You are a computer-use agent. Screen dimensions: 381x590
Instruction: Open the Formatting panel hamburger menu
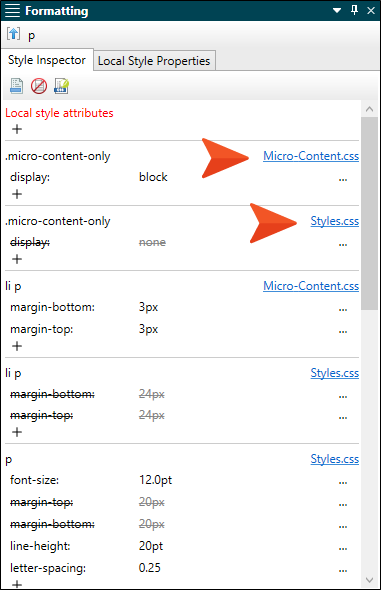pos(12,11)
